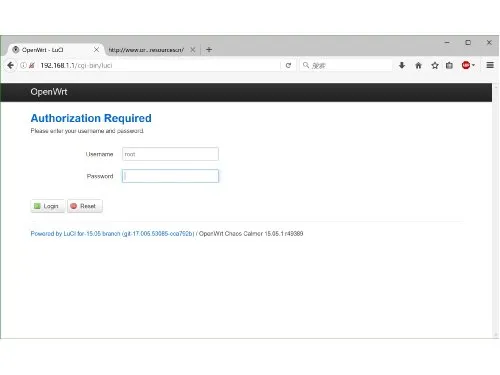Open the bookmarks list clipboard icon
Screen dimensions: 500x375
point(449,65)
